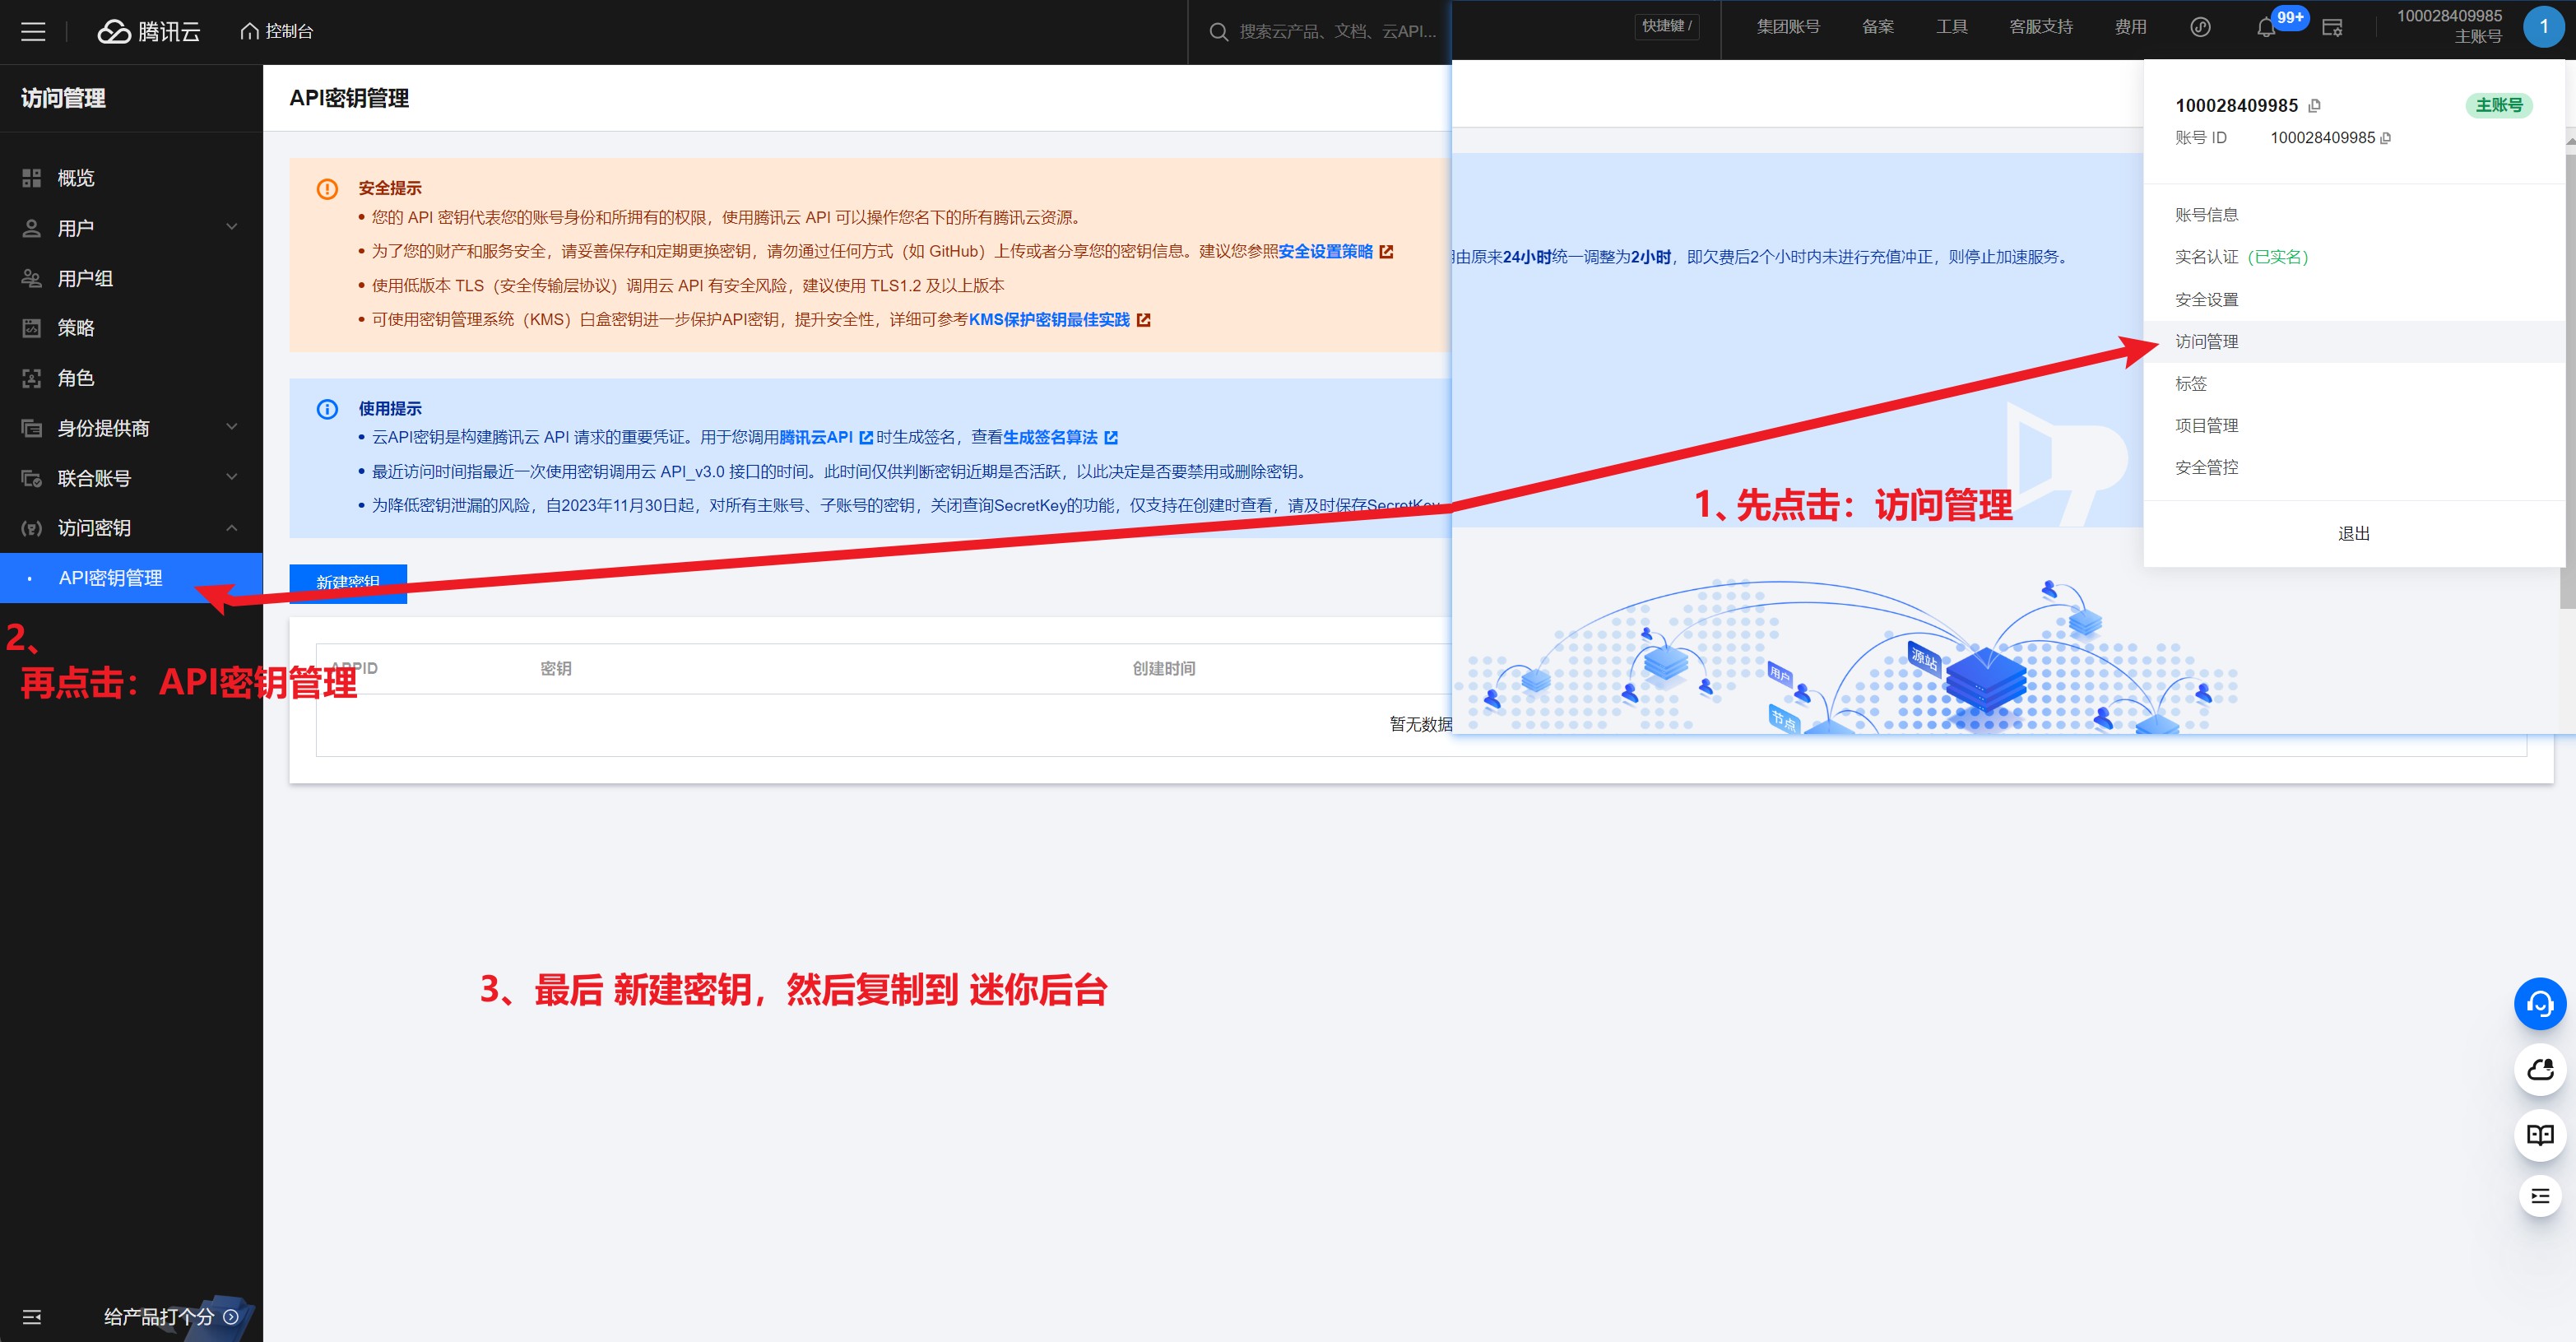Image resolution: width=2576 pixels, height=1342 pixels.
Task: Select 项目管理 from account dropdown
Action: pos(2206,426)
